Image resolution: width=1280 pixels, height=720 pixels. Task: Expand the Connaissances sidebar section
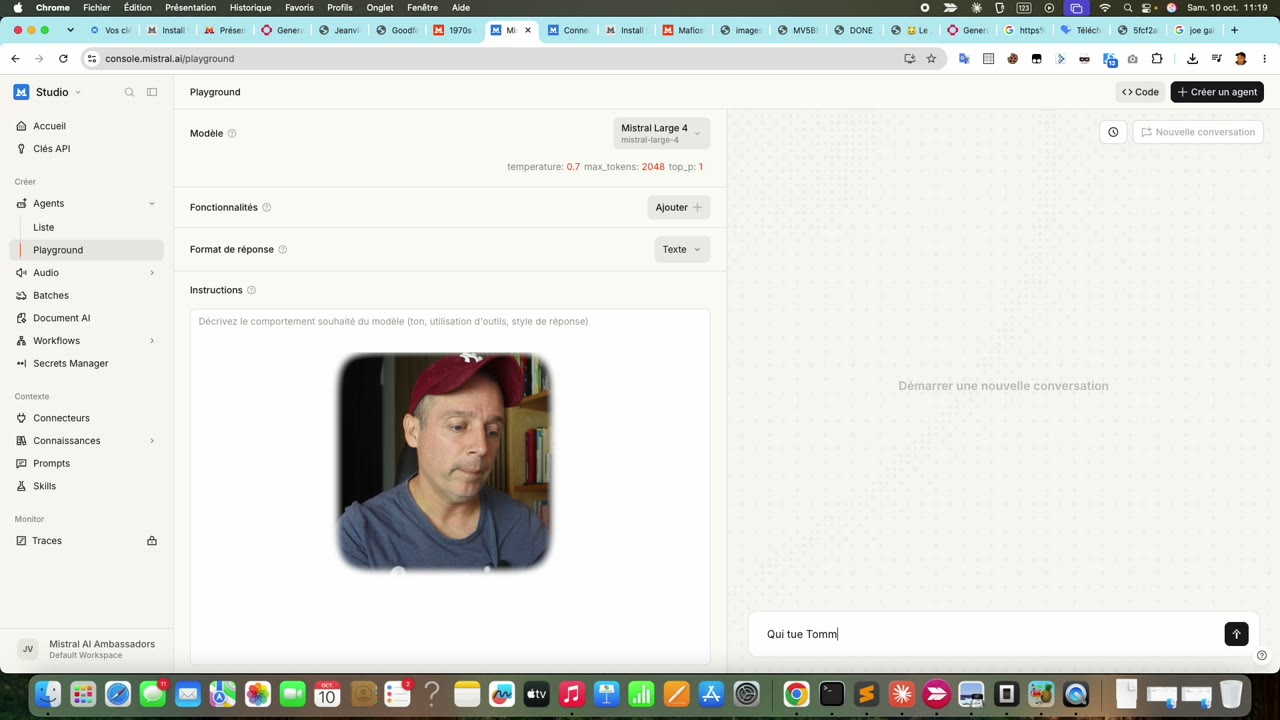click(x=152, y=441)
